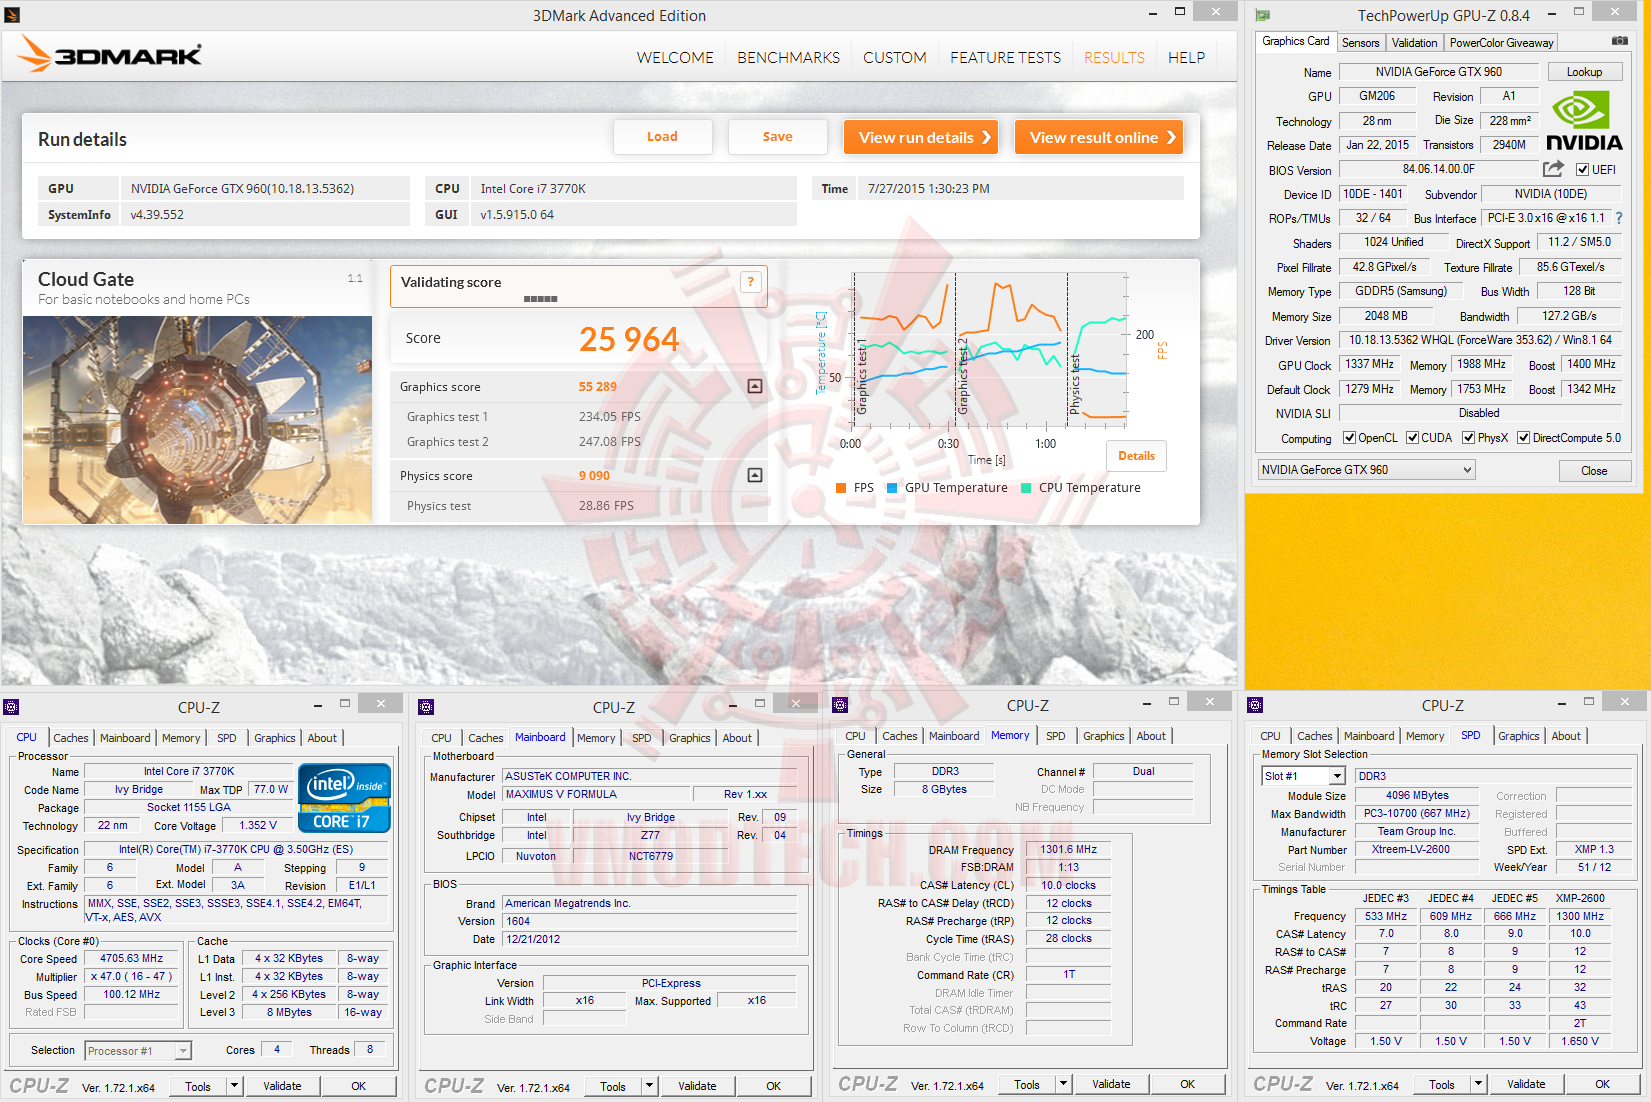Click the DRAM Frequency value 1301.6 MHz
The width and height of the screenshot is (1651, 1102).
(x=1068, y=849)
